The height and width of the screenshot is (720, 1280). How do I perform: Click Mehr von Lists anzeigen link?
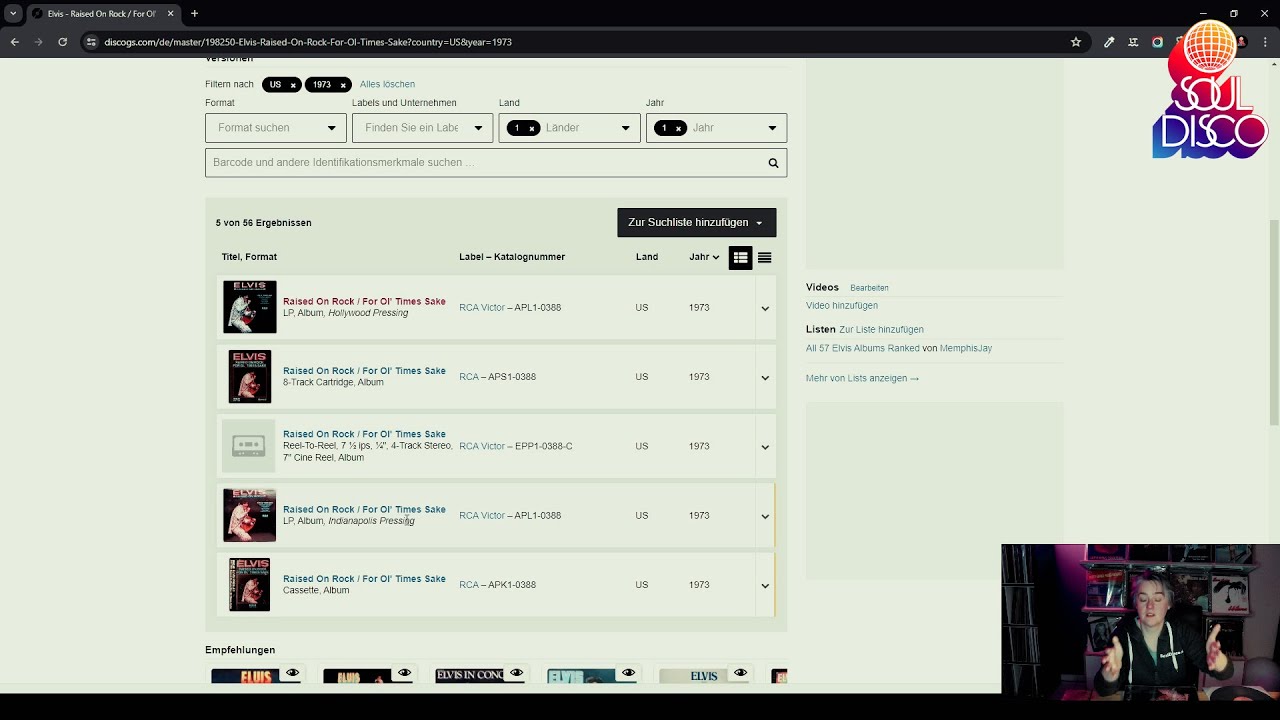click(x=862, y=378)
